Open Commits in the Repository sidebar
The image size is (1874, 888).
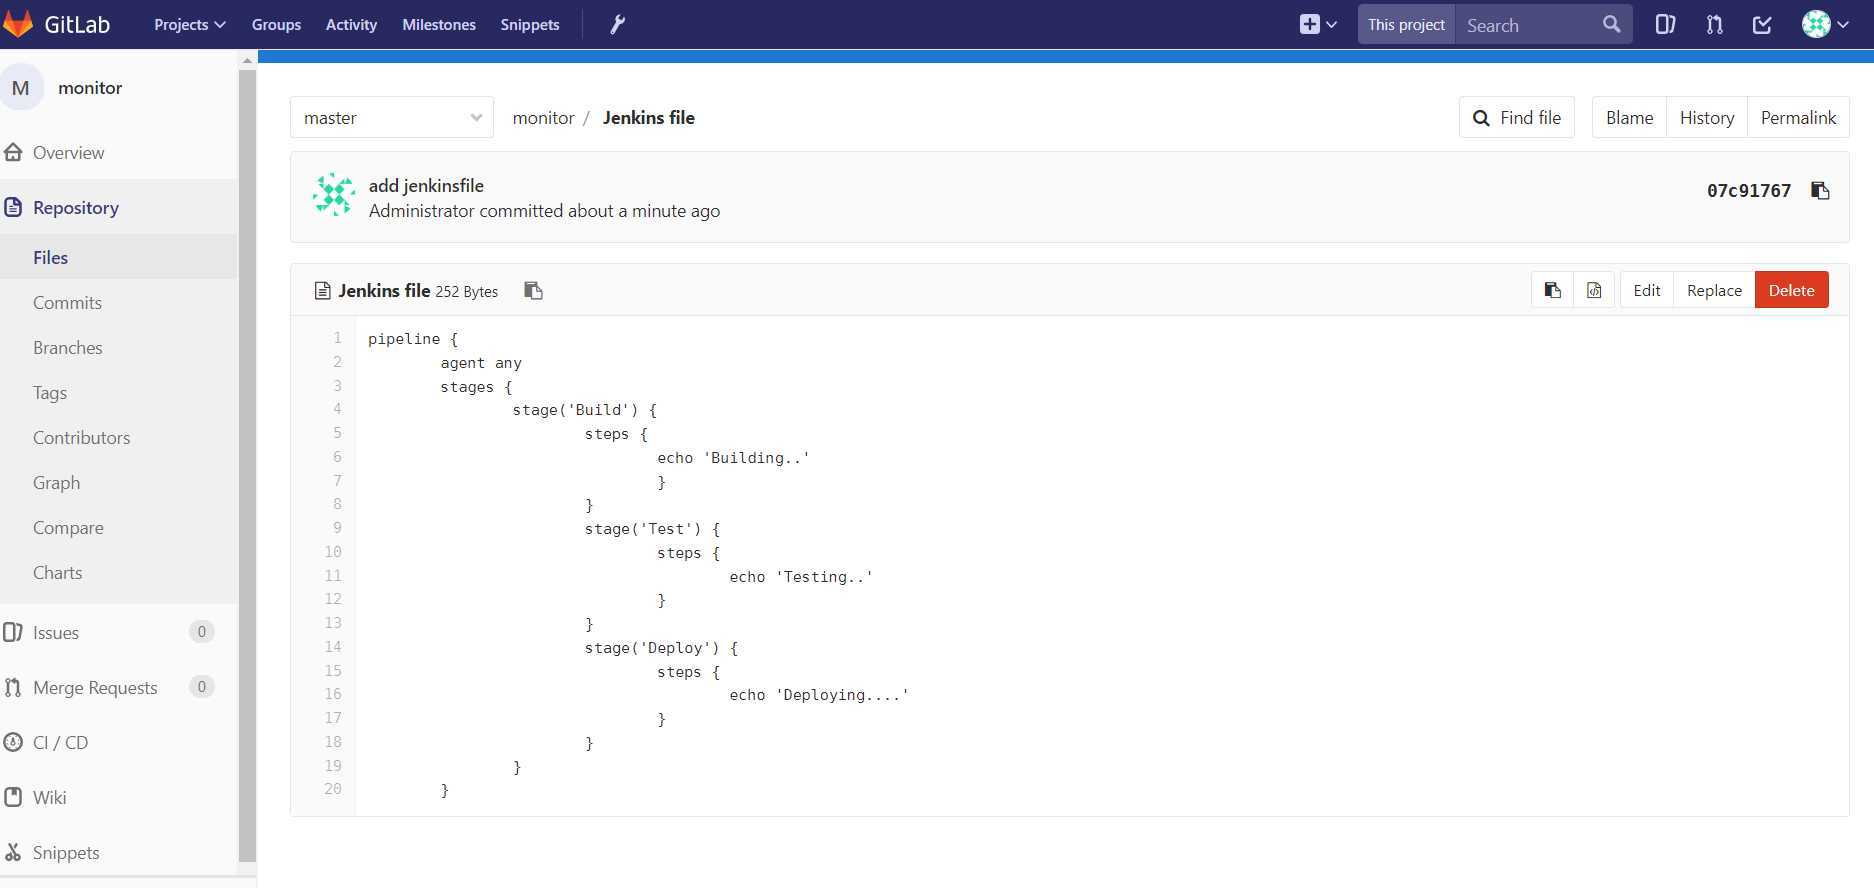tap(67, 303)
